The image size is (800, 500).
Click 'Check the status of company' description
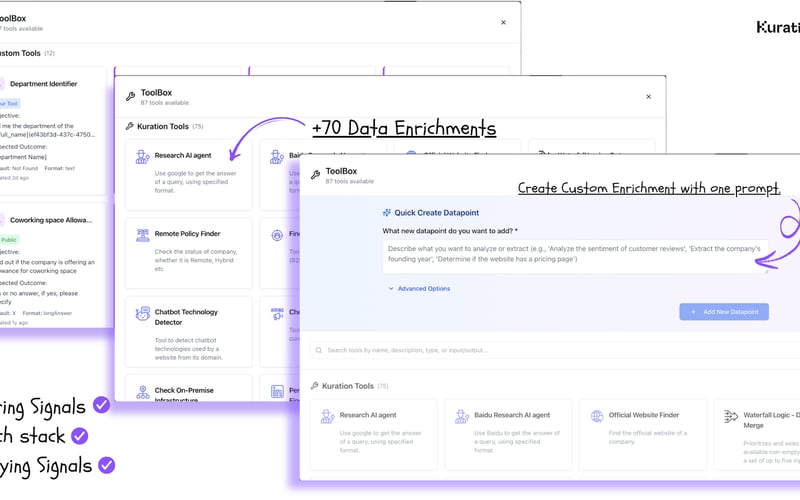pyautogui.click(x=195, y=260)
